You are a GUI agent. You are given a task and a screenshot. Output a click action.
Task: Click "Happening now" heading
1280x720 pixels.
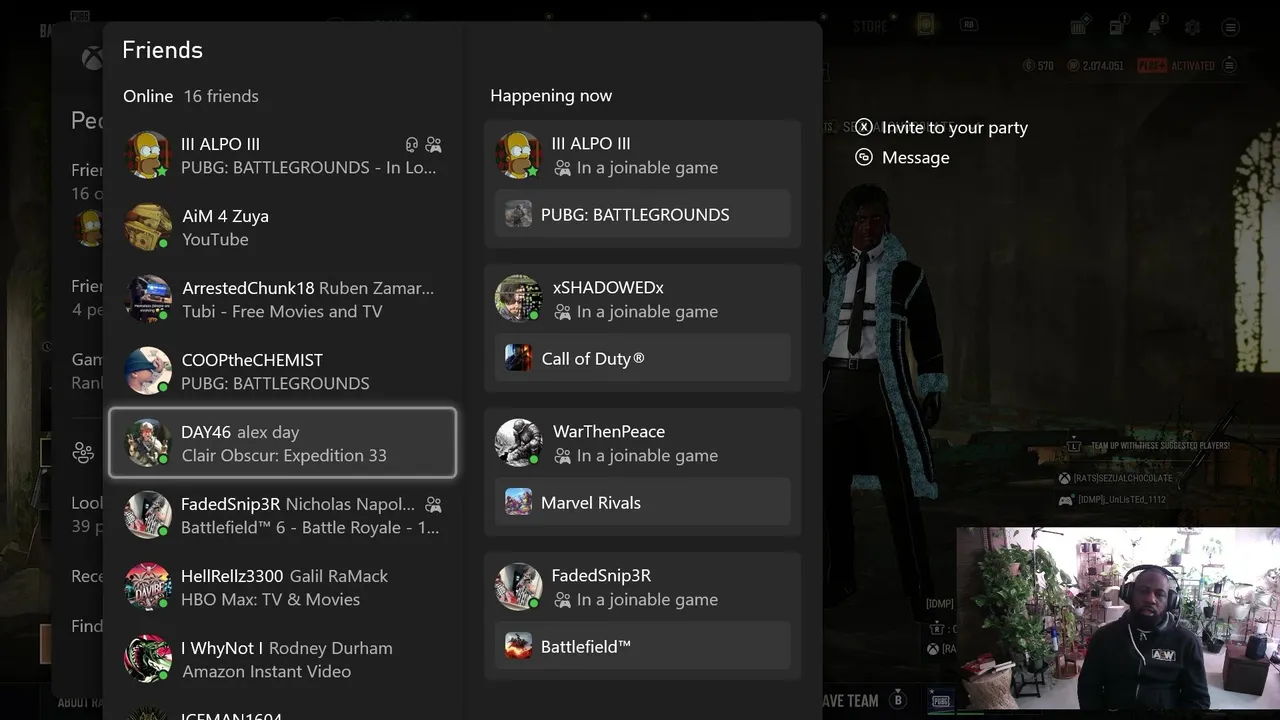pyautogui.click(x=551, y=96)
